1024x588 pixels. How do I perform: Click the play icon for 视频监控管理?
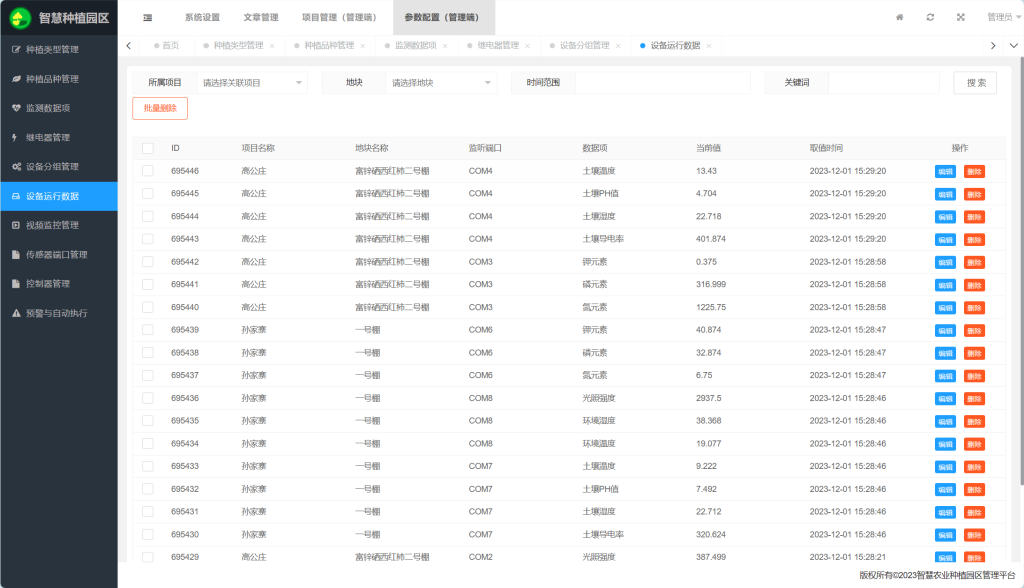[15, 225]
